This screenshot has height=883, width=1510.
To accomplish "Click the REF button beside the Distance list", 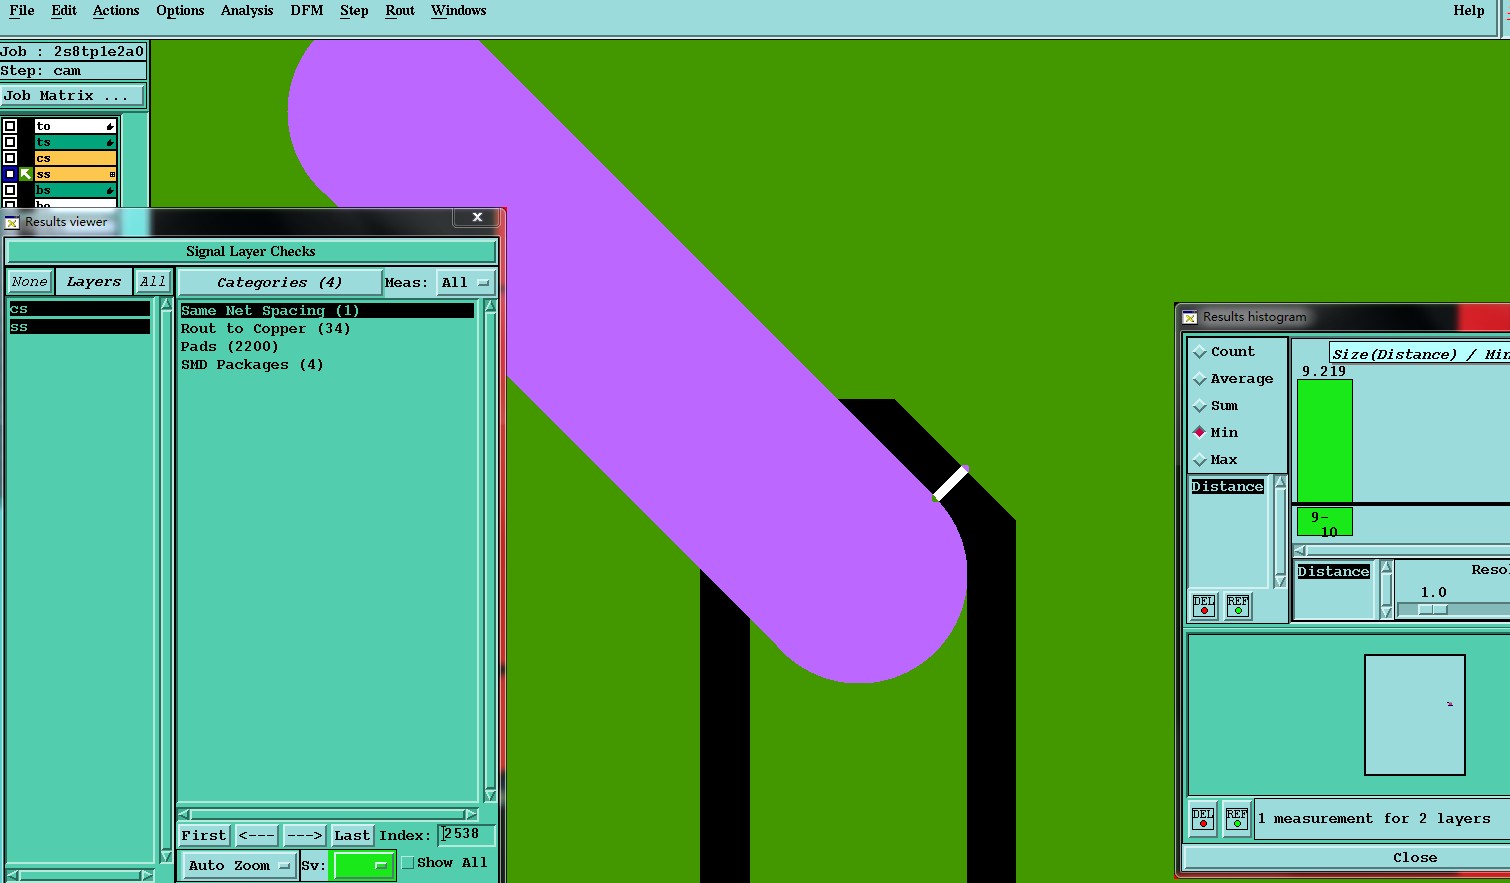I will pos(1238,606).
